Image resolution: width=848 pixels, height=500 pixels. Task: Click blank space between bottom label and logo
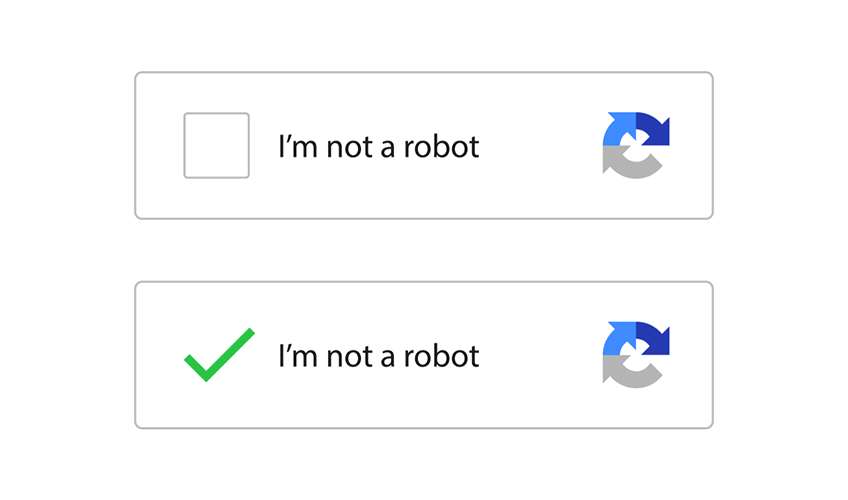click(x=540, y=356)
